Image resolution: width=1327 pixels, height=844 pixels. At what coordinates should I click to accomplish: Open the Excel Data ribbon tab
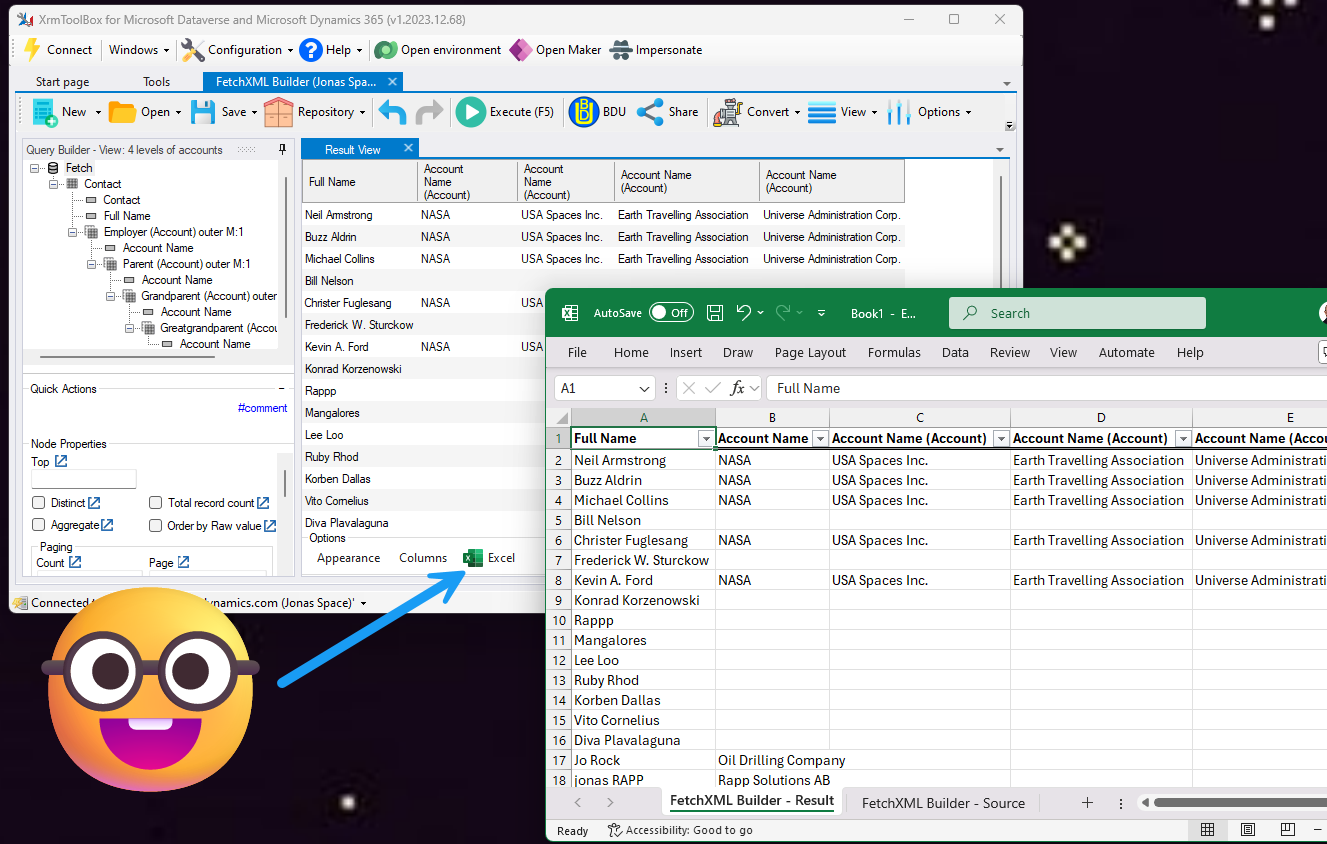click(955, 352)
